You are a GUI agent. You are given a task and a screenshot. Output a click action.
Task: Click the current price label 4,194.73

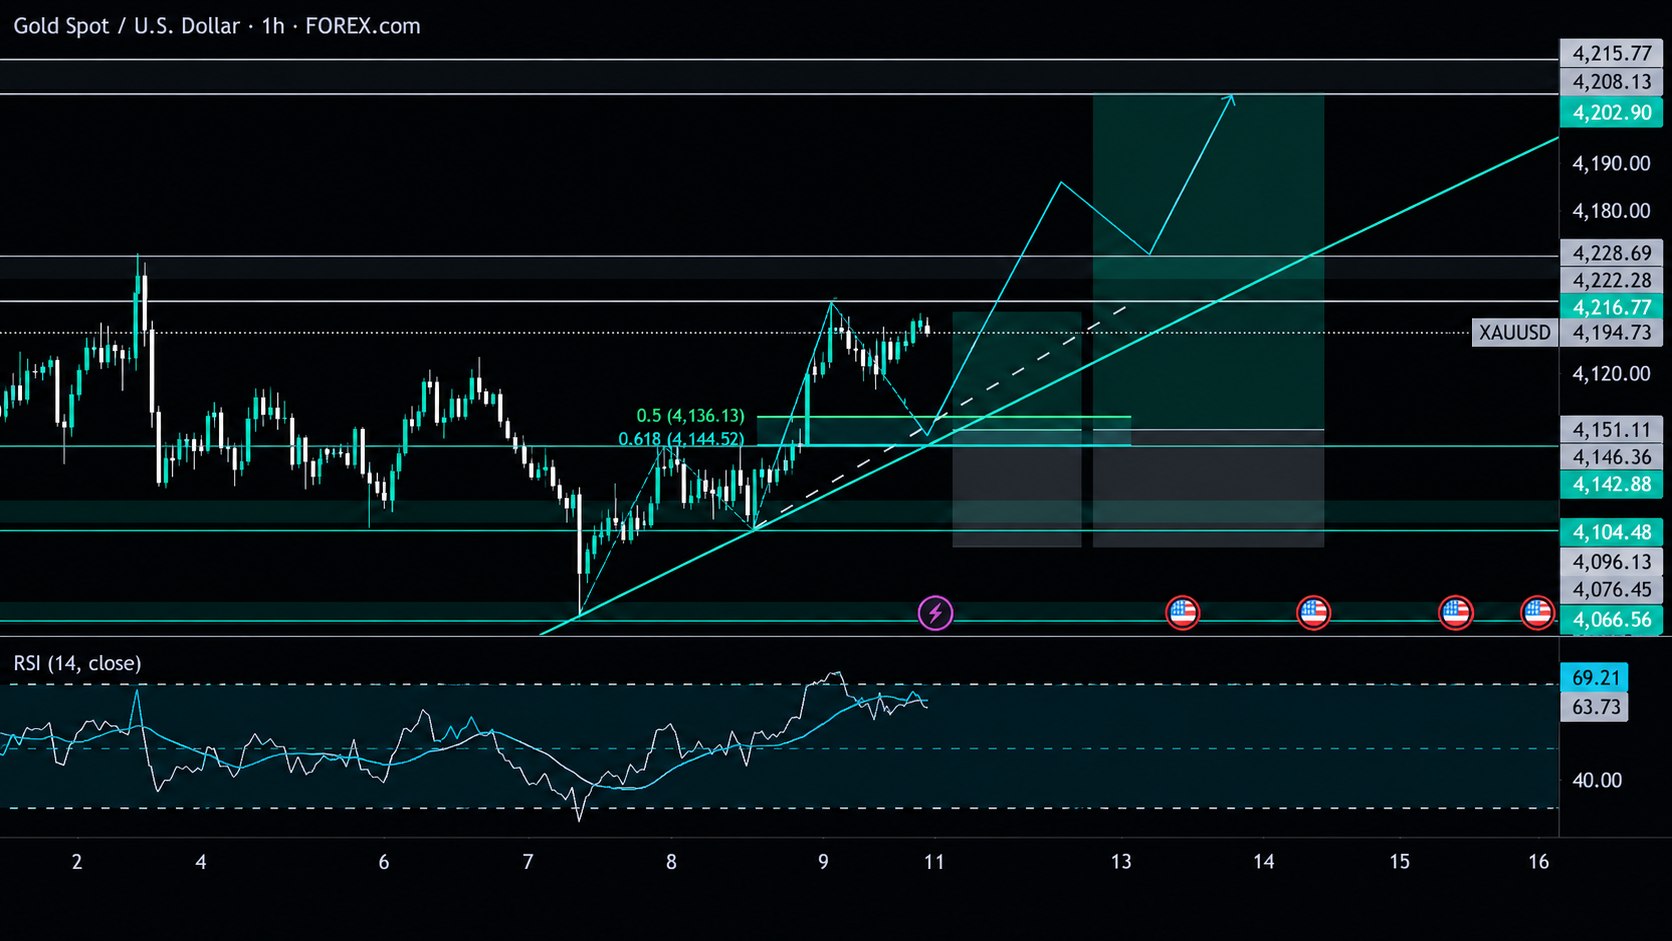tap(1612, 332)
